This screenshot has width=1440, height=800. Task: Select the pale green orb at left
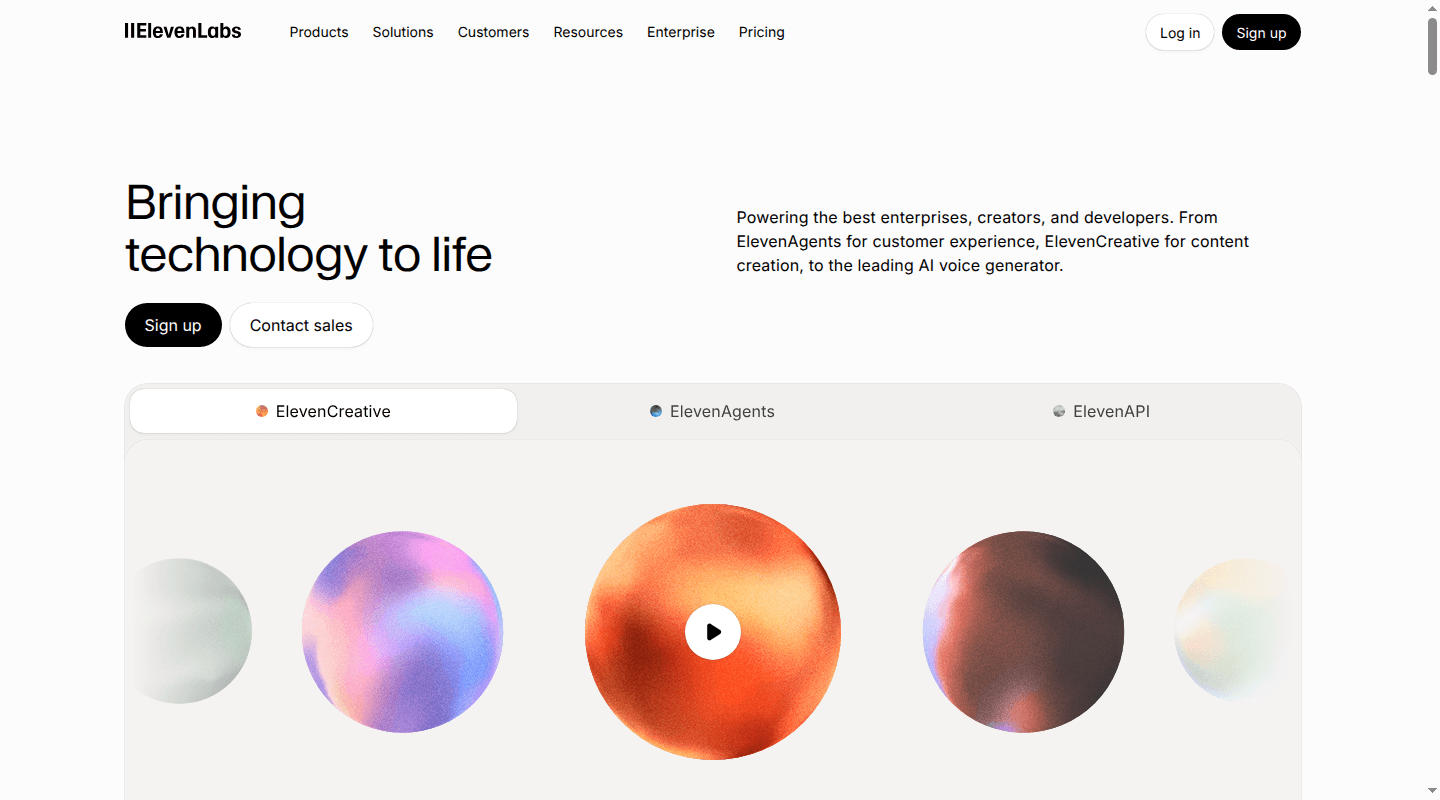point(190,631)
